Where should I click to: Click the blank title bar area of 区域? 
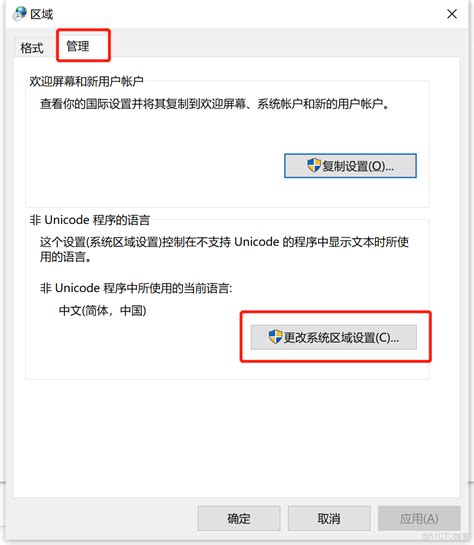(243, 14)
